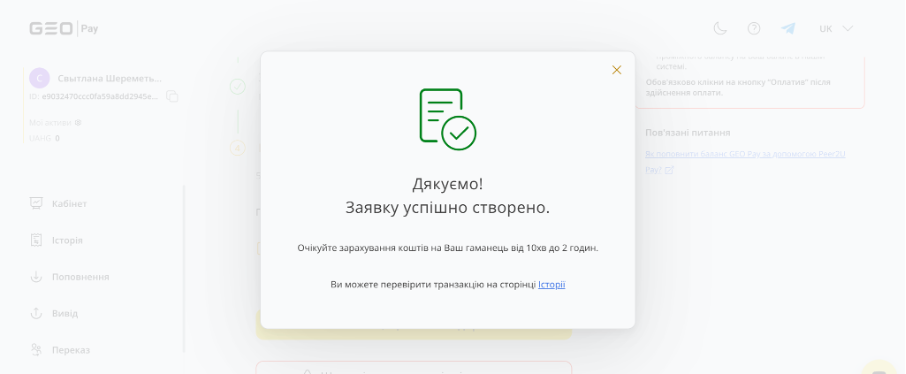Viewport: 906px width, 374px height.
Task: Open the Peer2U Pay help question link
Action: pos(745,161)
